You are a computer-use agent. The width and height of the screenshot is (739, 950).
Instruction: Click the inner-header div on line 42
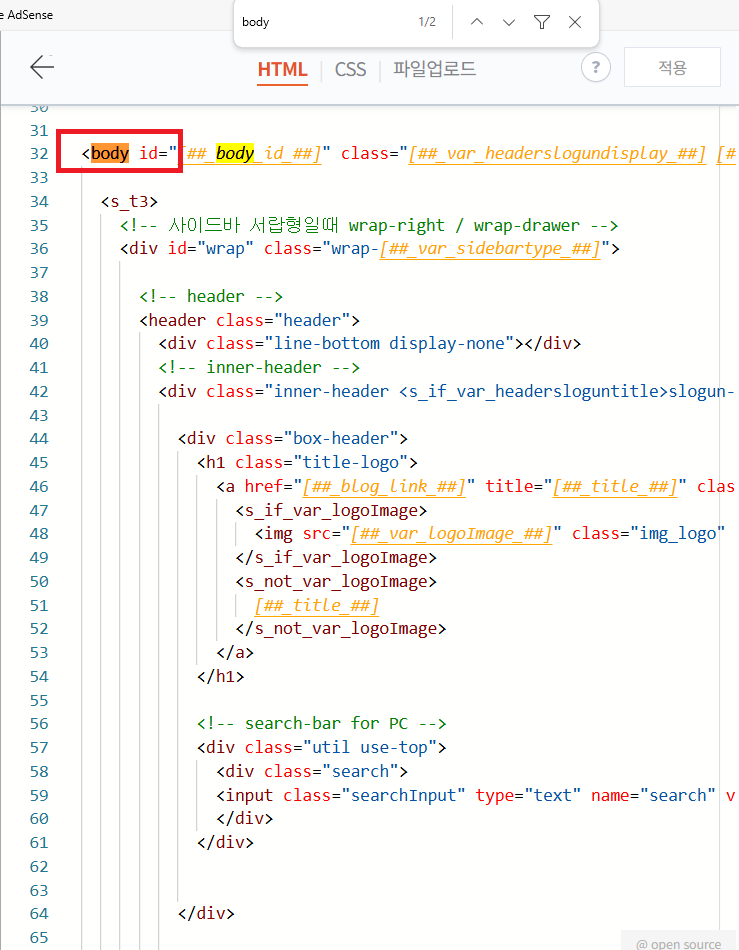point(446,391)
